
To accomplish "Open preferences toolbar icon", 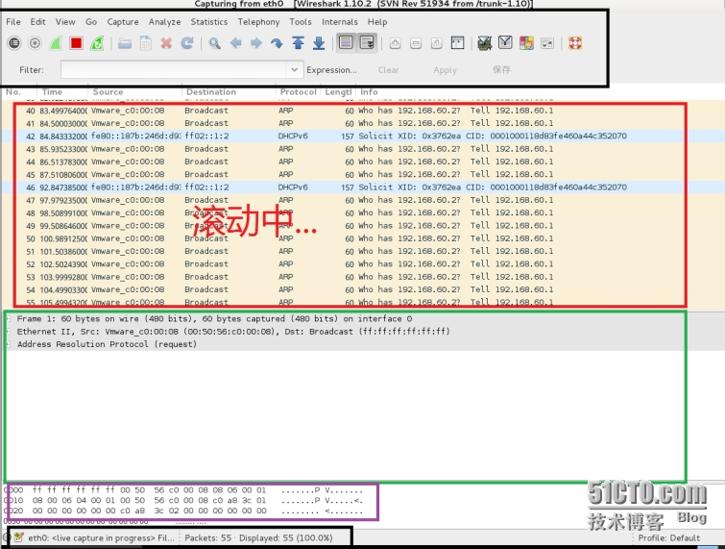I will pyautogui.click(x=547, y=43).
